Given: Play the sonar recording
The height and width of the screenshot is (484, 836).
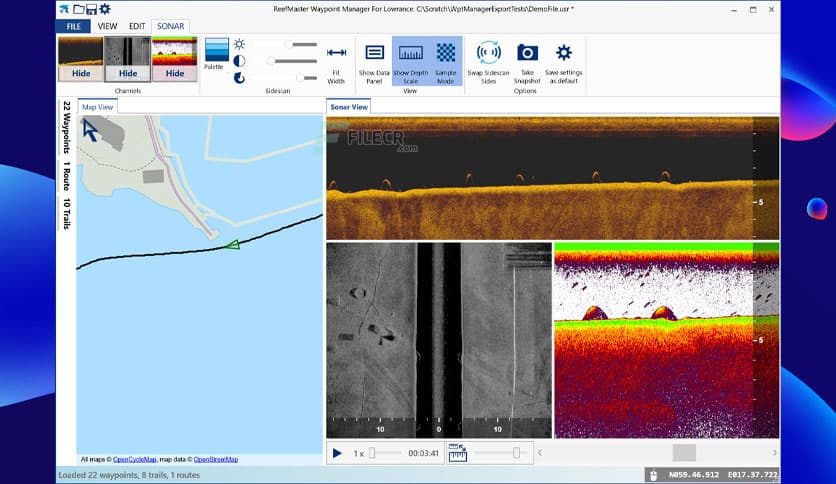Looking at the screenshot, I should pos(337,453).
